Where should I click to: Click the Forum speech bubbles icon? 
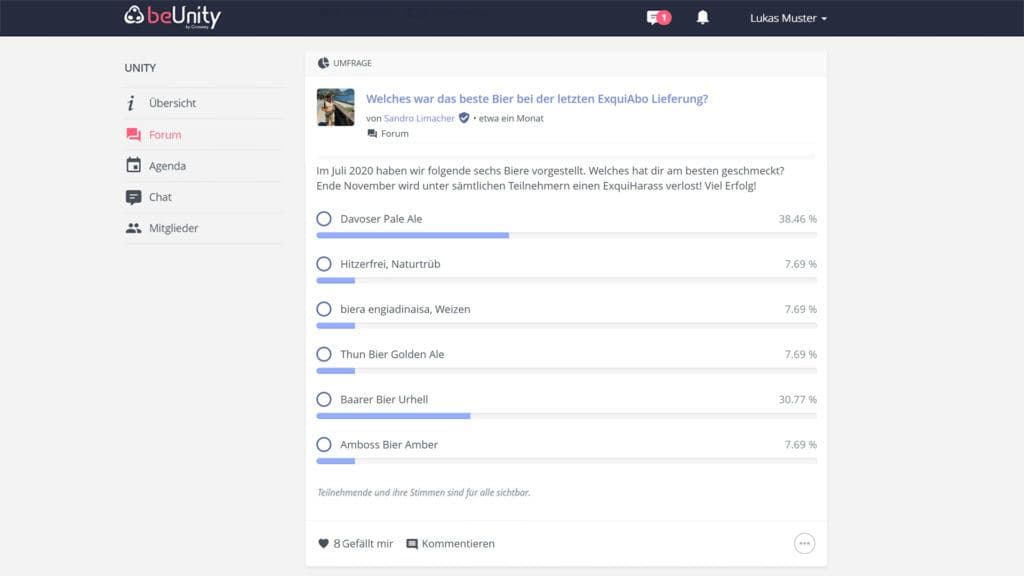click(133, 135)
